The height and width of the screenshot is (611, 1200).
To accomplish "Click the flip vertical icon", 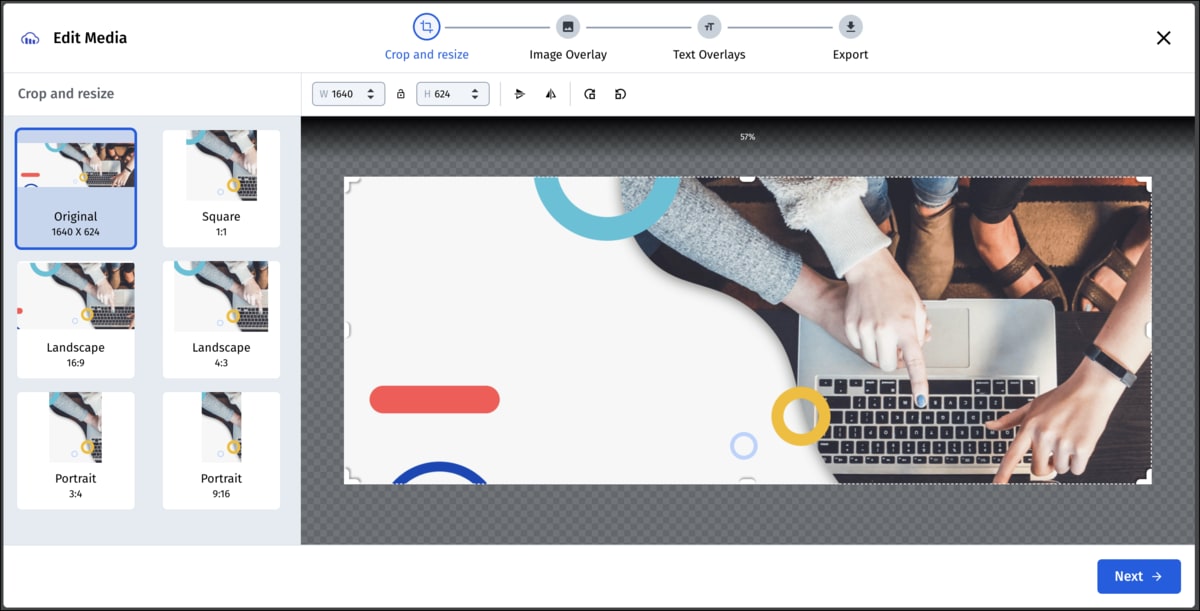I will click(x=520, y=94).
